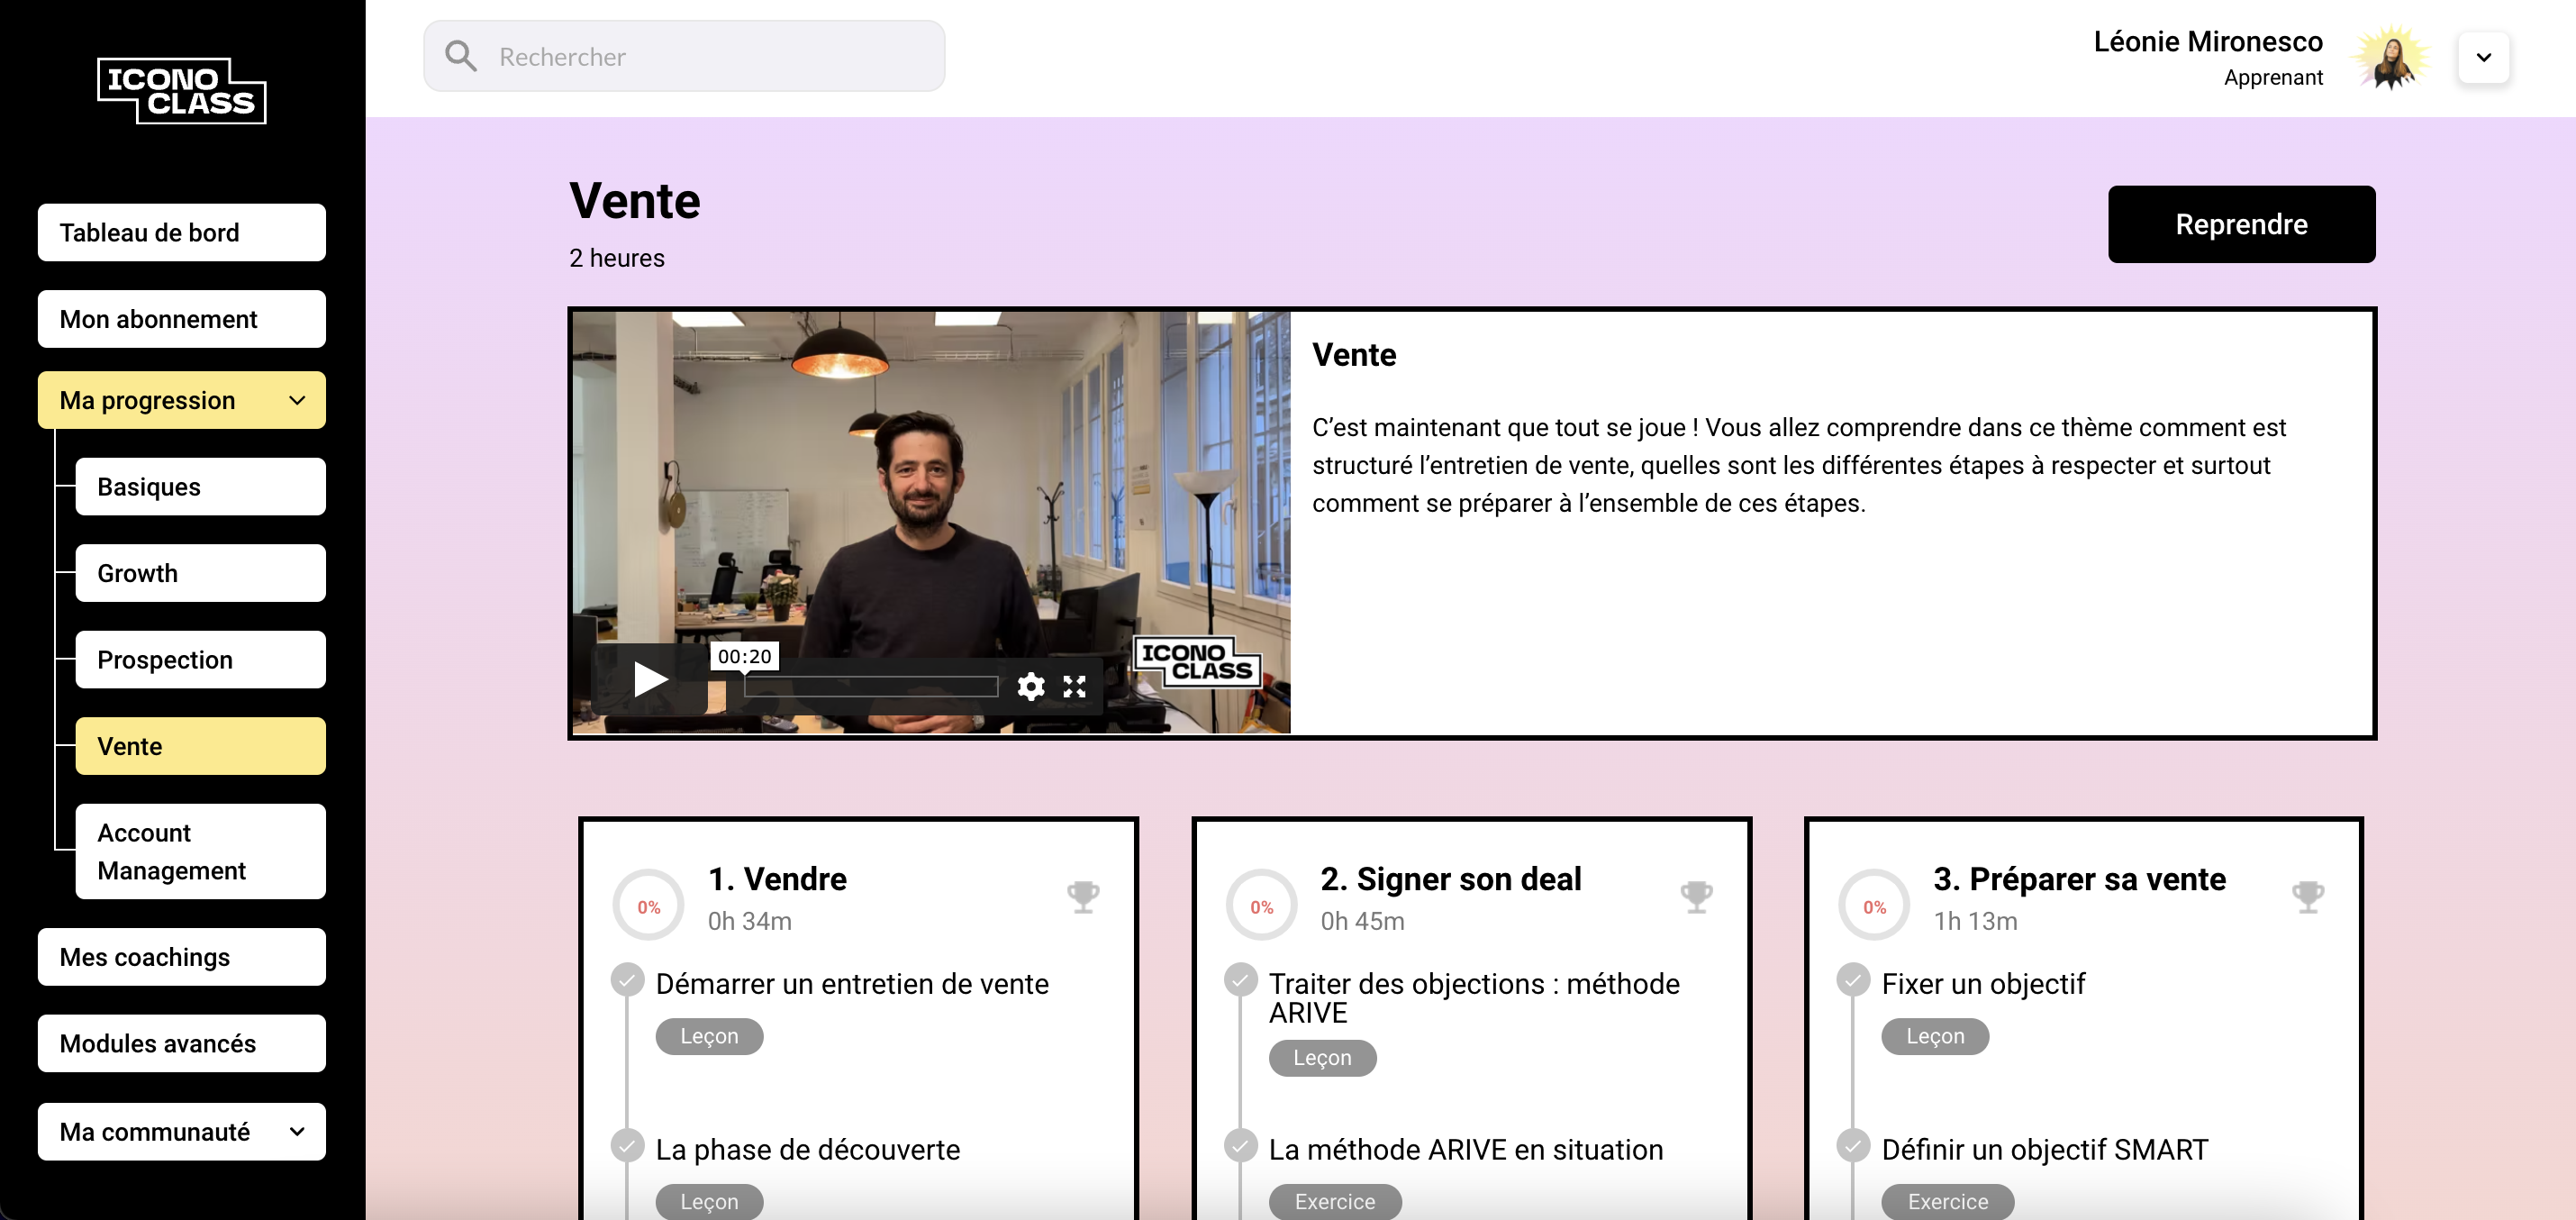
Task: Enter fullscreen mode on the video
Action: 1074,686
